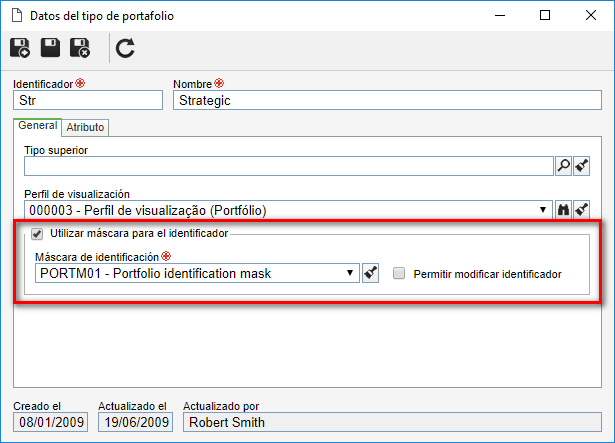Click the Perfil de visualización label
This screenshot has height=443, width=615.
pyautogui.click(x=77, y=194)
